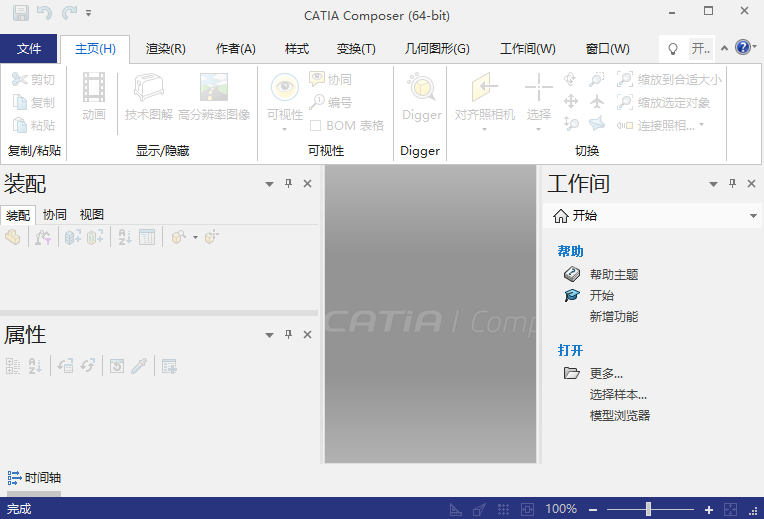Collapse the ribbon with the up arrow

[x=725, y=48]
